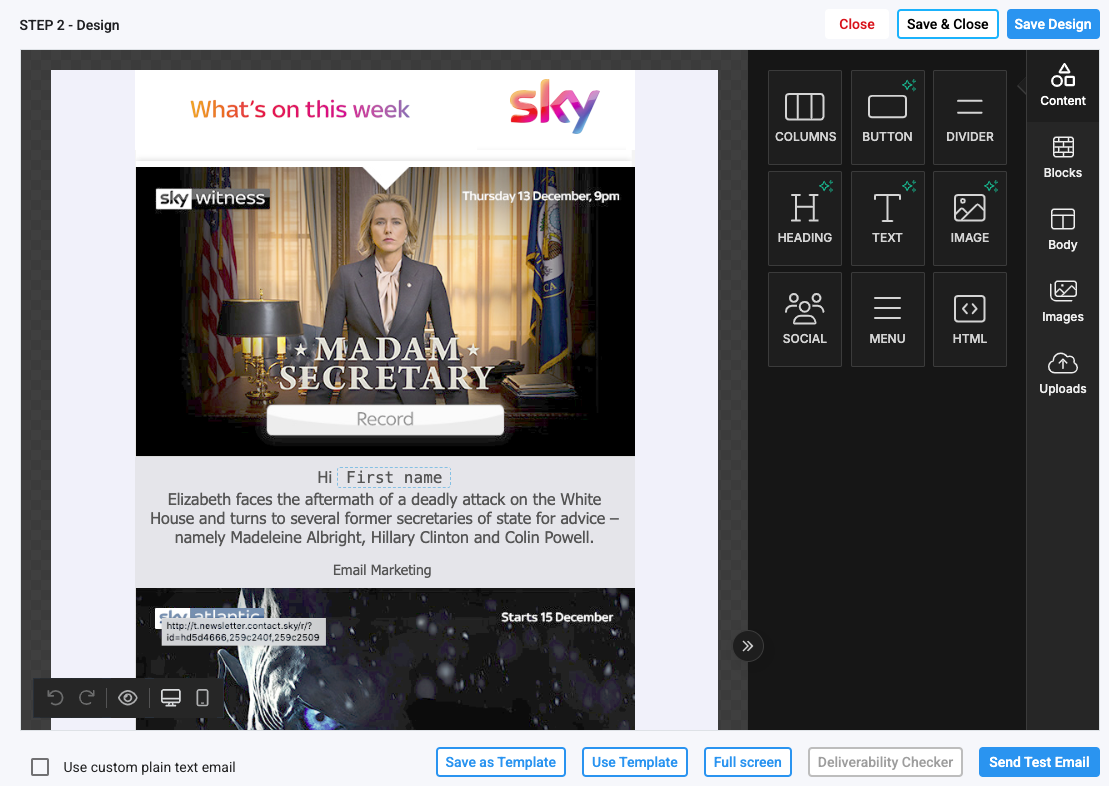Select the "What's on this week" heading

point(300,110)
